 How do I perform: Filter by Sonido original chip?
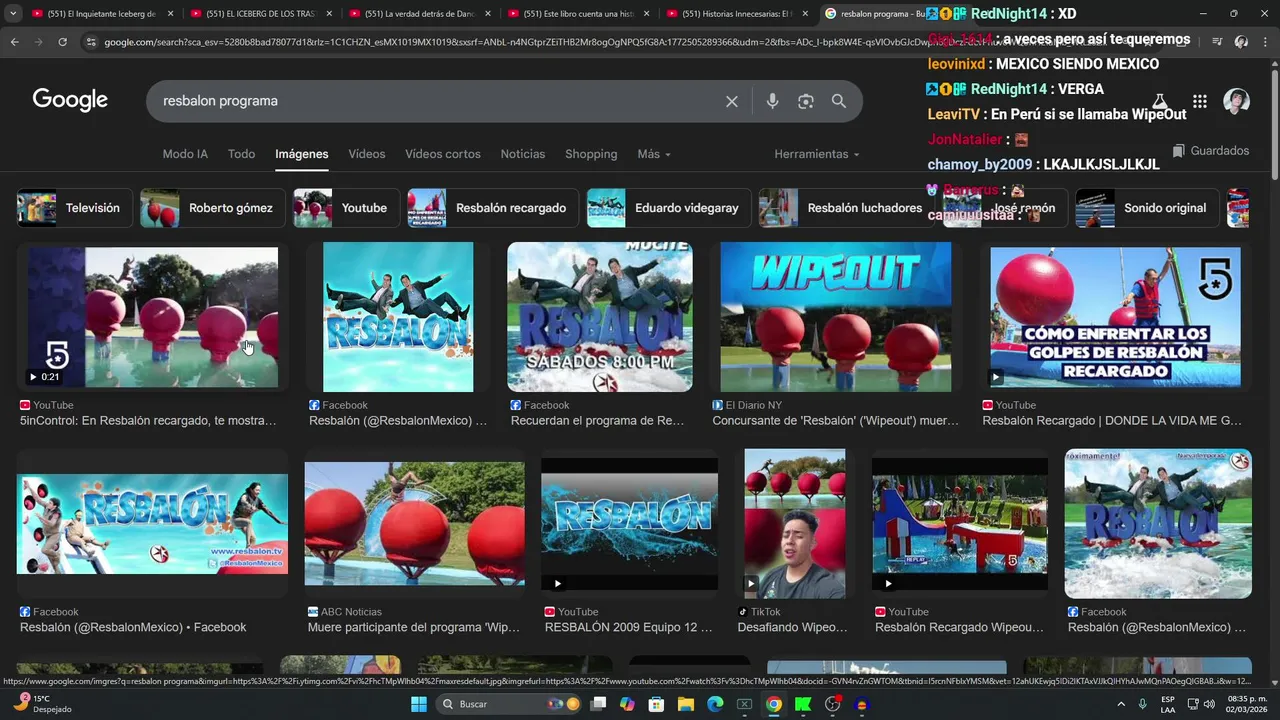1146,208
